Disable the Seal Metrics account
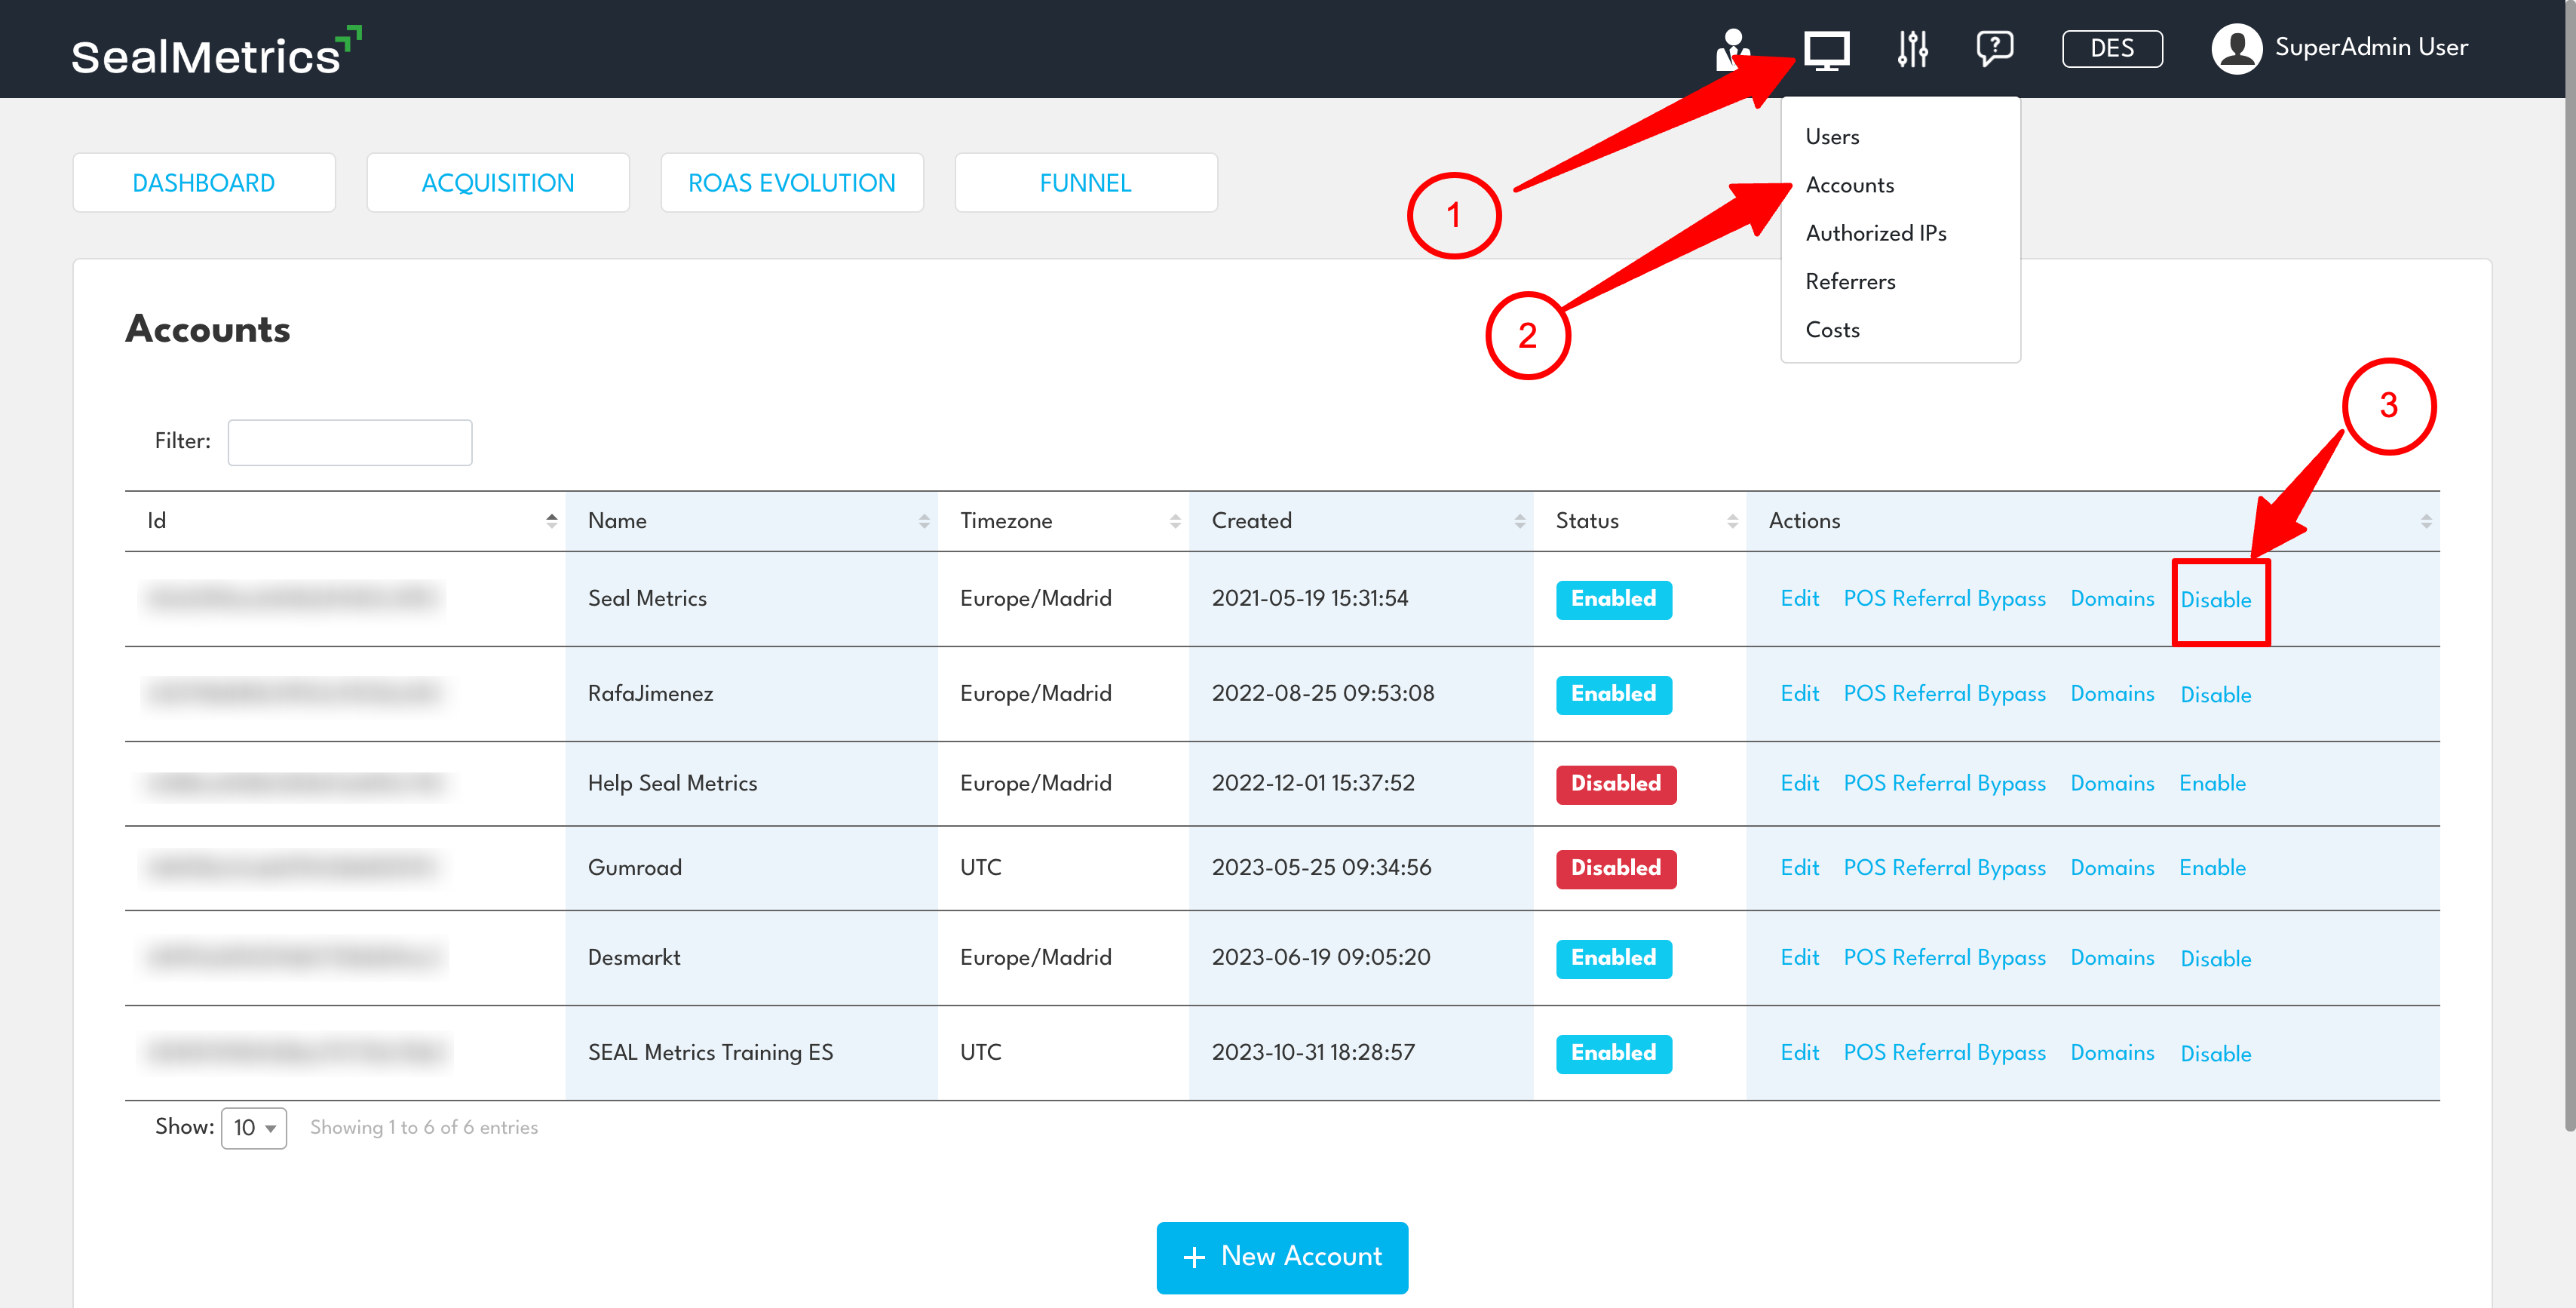2576x1308 pixels. click(x=2215, y=600)
